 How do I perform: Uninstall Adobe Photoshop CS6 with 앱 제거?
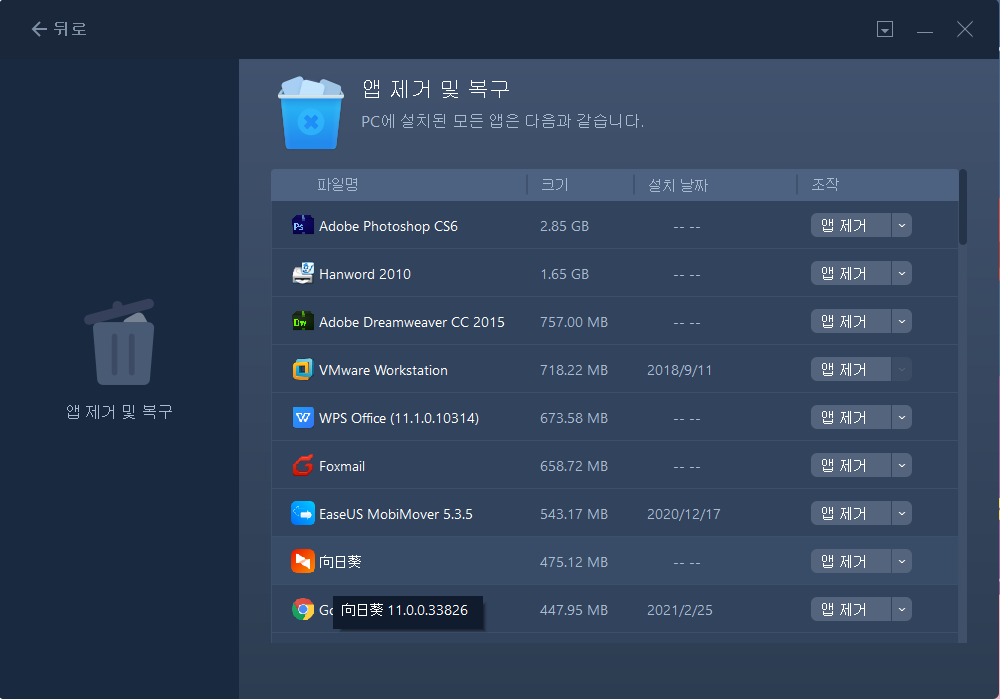(850, 225)
